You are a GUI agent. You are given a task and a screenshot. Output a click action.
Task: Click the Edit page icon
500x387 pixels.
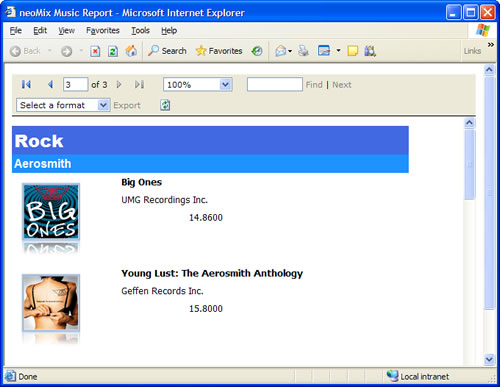pos(324,51)
